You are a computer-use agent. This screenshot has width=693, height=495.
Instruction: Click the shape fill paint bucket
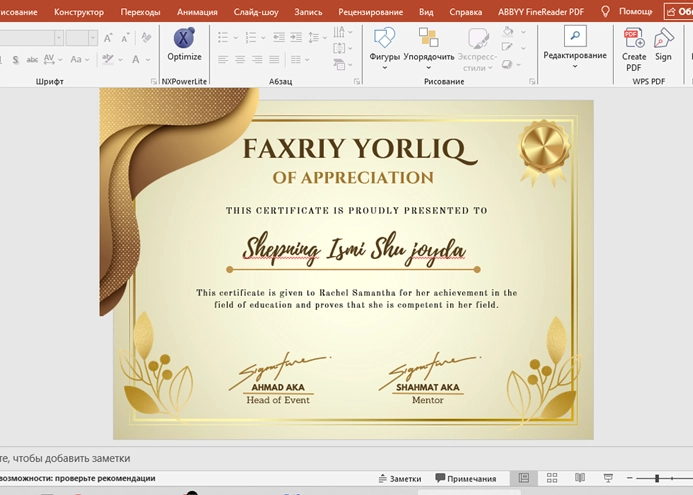tap(508, 31)
